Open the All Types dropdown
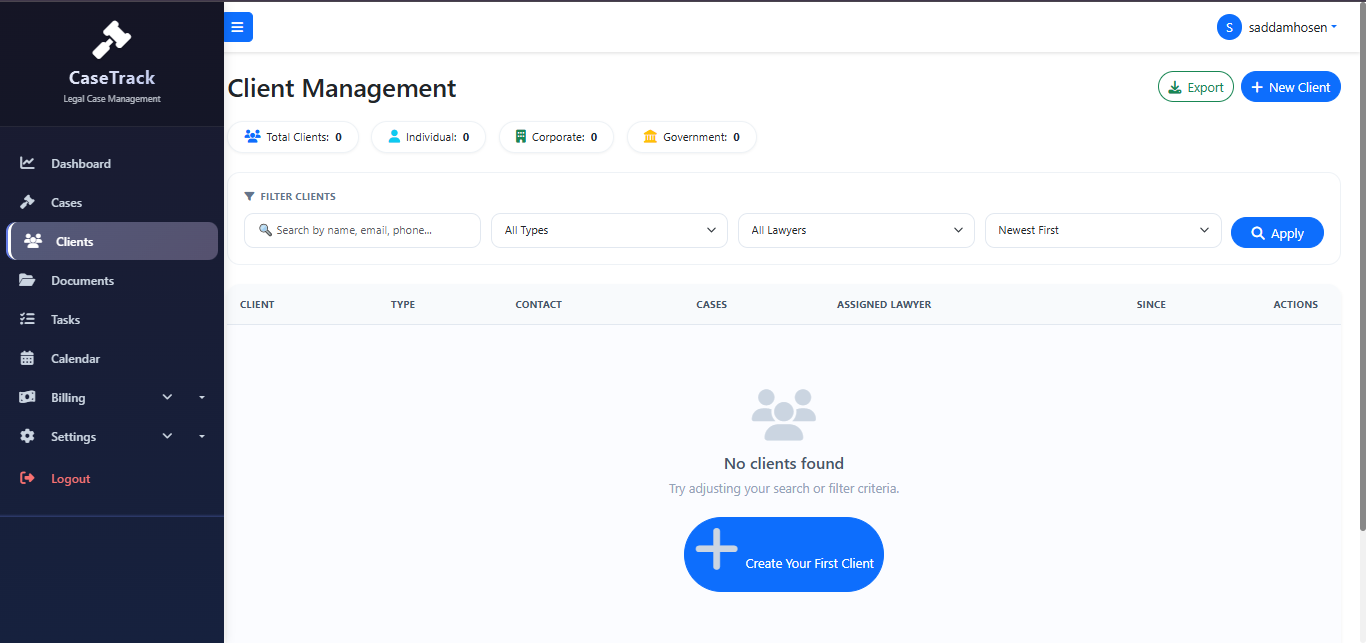Viewport: 1366px width, 643px height. click(x=609, y=230)
